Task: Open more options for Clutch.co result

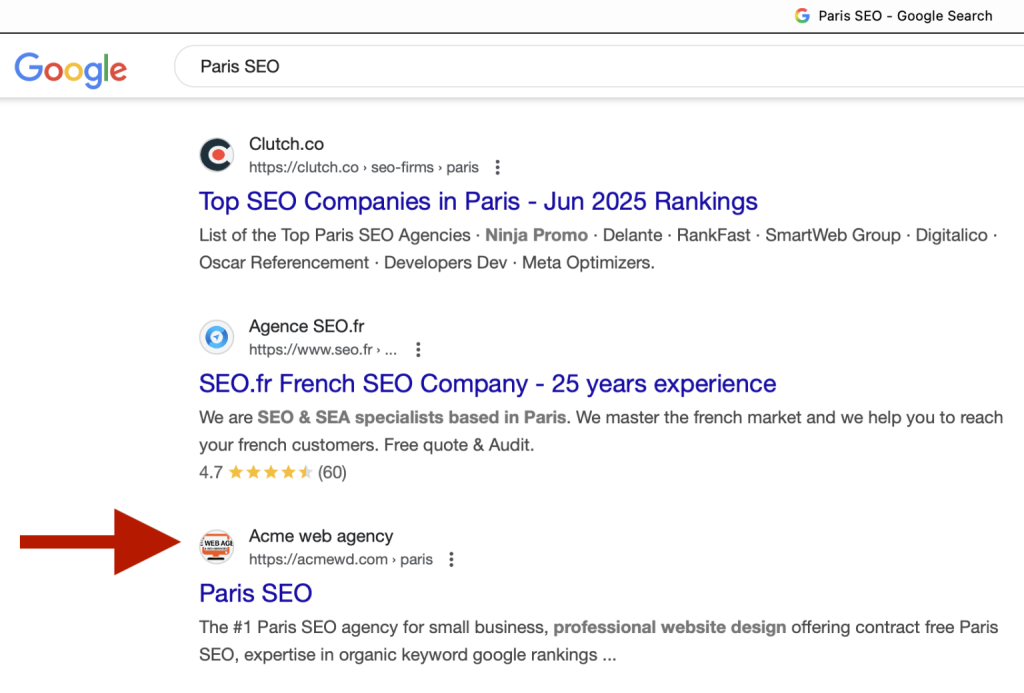Action: click(498, 167)
